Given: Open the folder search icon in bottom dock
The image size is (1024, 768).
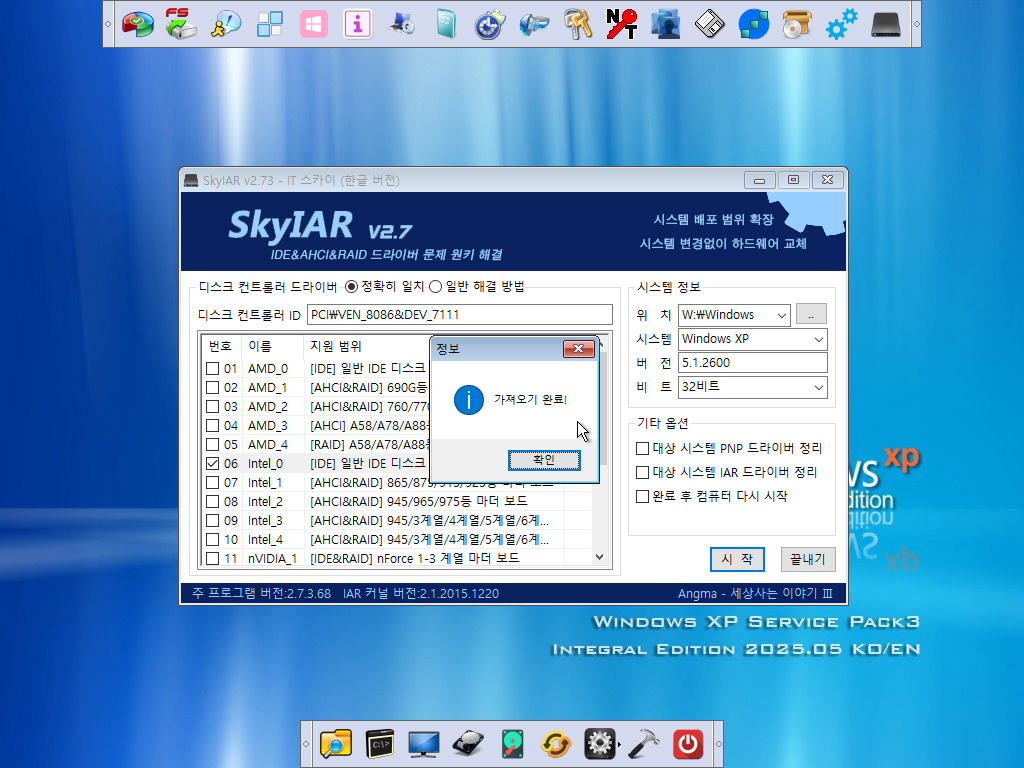Looking at the screenshot, I should click(336, 744).
